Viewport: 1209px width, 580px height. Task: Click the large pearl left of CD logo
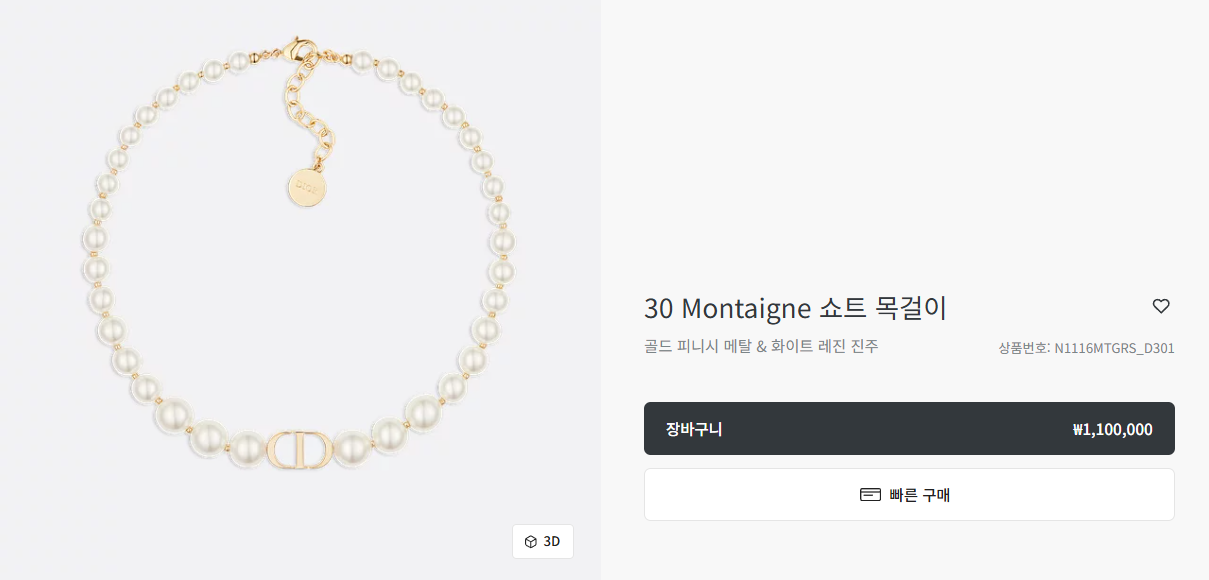[x=246, y=449]
